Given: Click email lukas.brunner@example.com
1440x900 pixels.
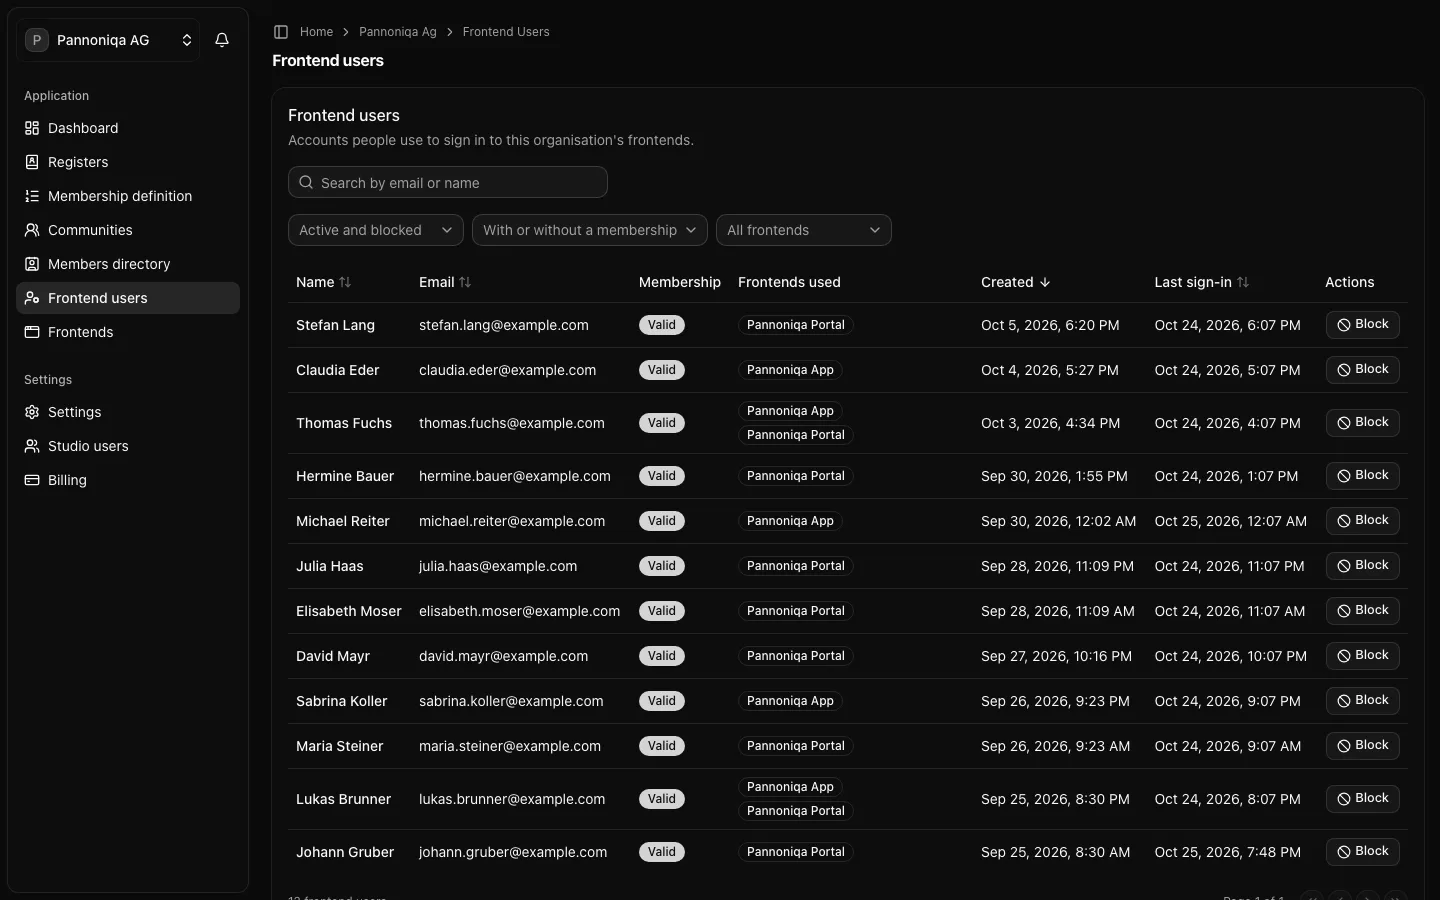Looking at the screenshot, I should tap(512, 799).
